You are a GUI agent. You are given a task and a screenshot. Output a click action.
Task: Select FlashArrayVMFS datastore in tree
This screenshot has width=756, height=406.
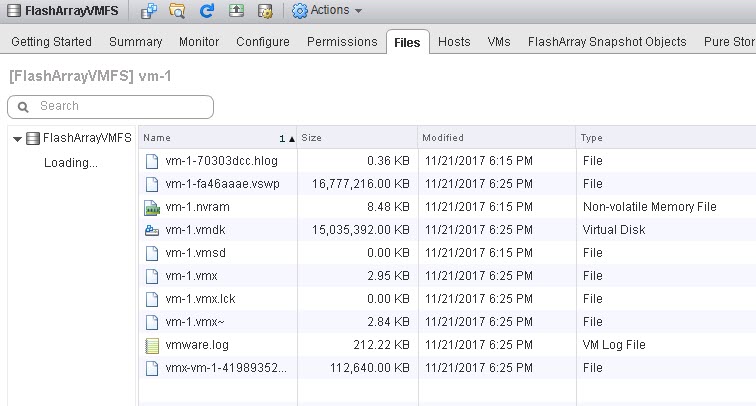pyautogui.click(x=87, y=138)
